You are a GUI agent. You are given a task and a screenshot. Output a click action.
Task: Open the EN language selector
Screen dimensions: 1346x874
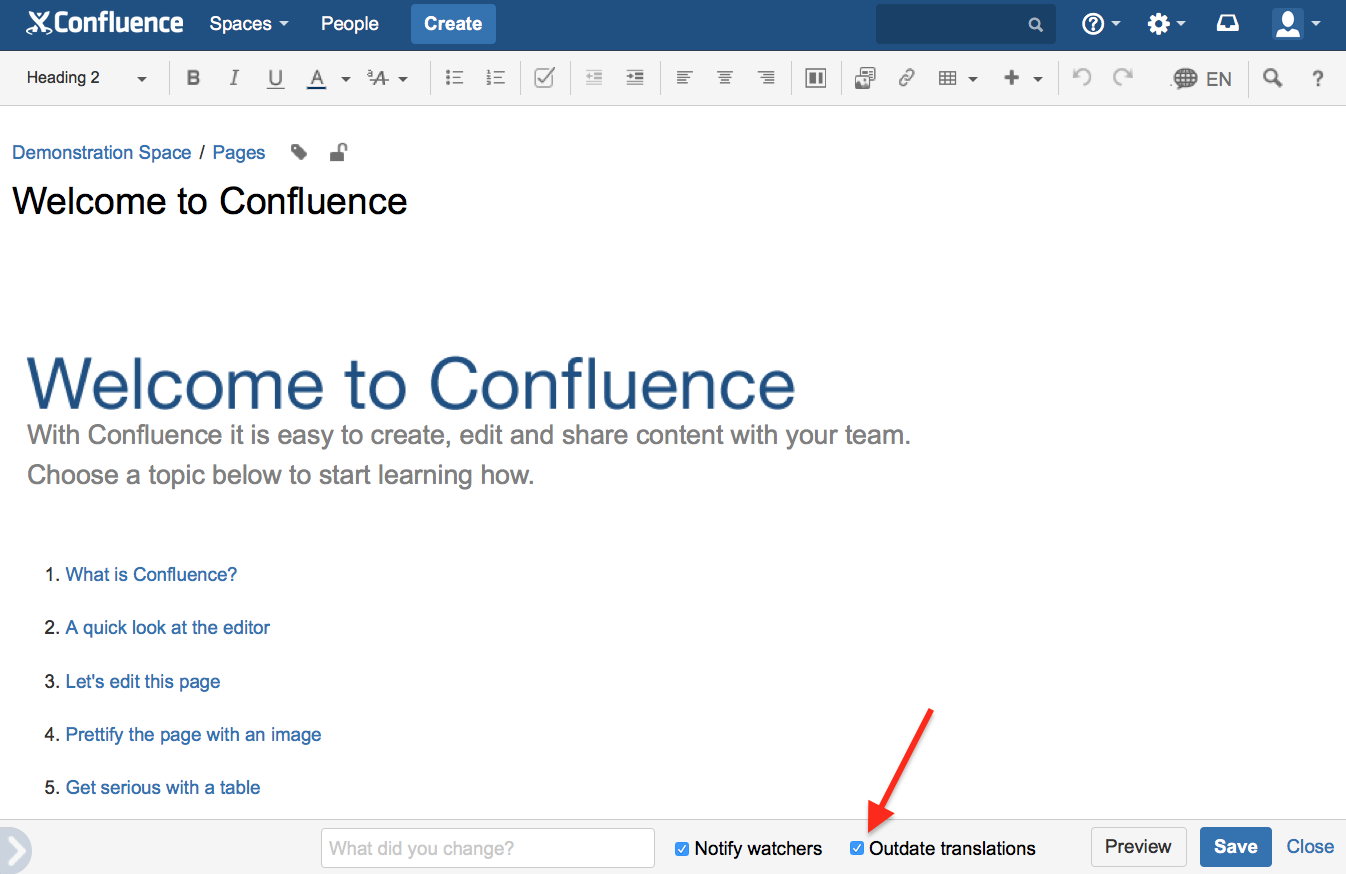click(x=1202, y=78)
